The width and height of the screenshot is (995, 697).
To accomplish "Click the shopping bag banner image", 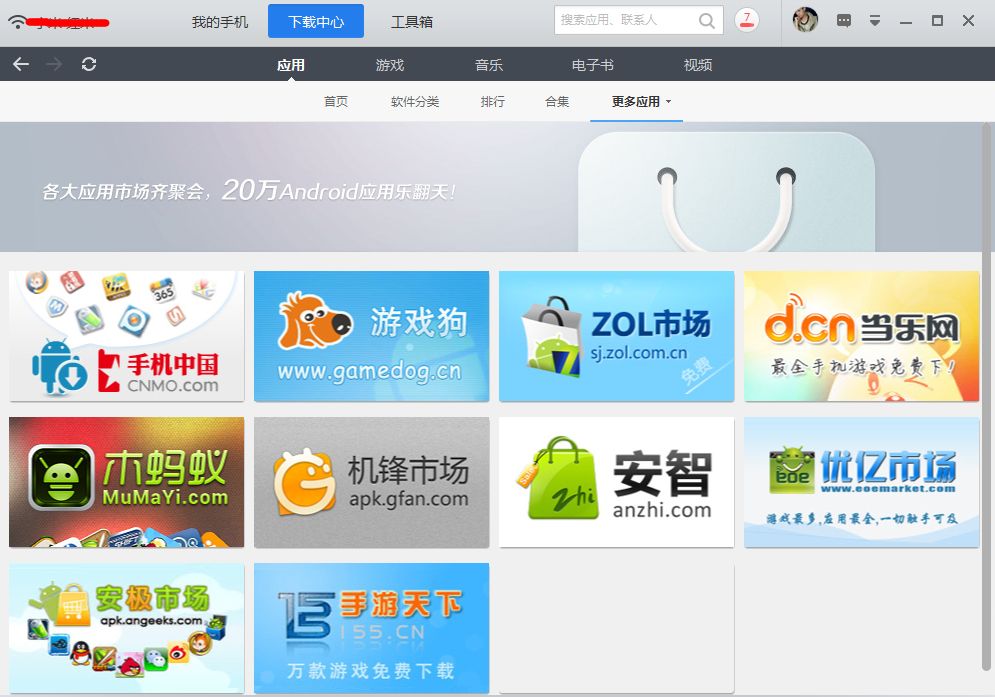I will click(726, 192).
